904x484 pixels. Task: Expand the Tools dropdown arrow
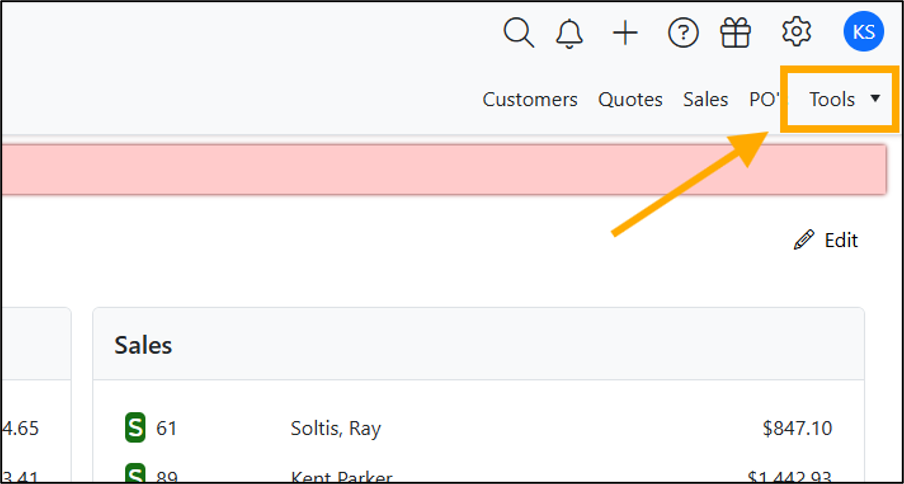875,99
